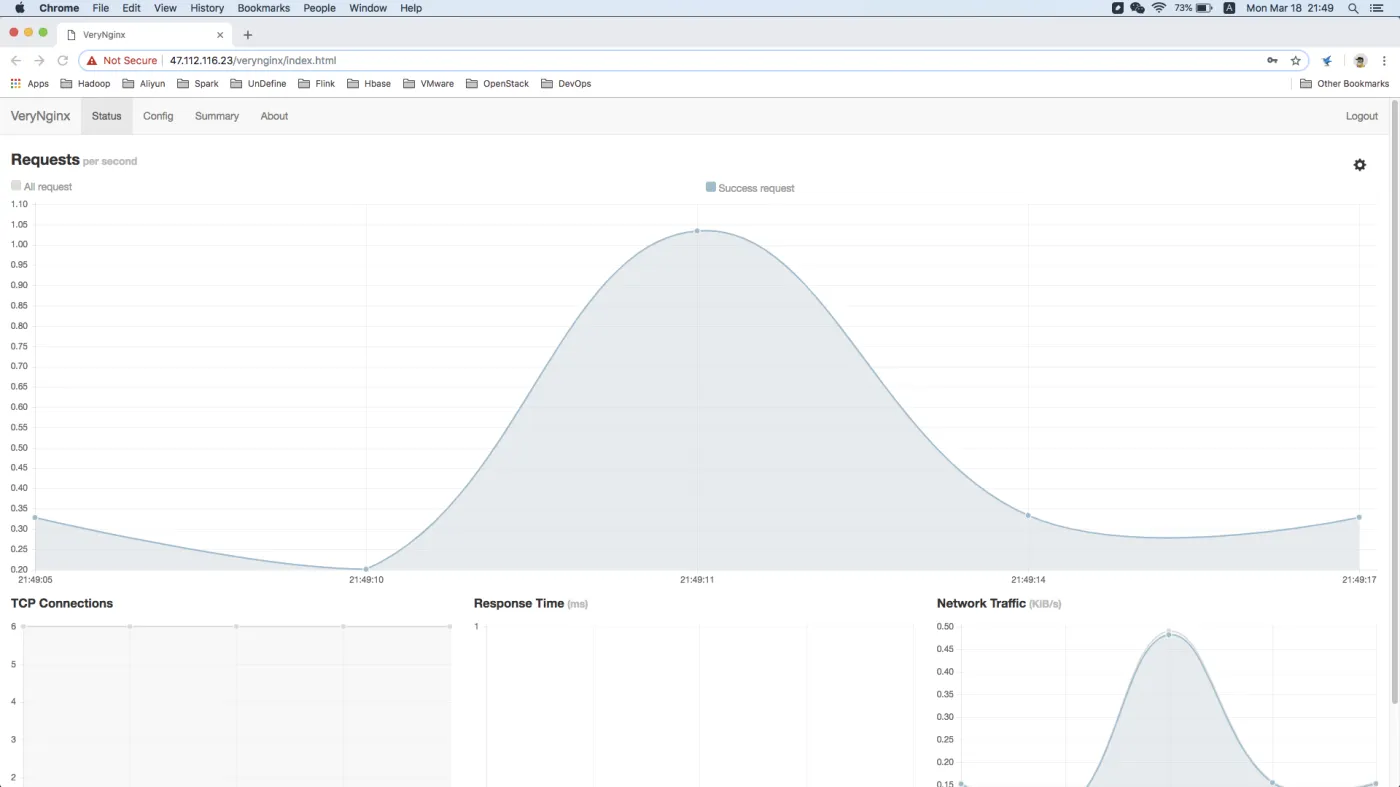
Task: Click the black note app menu bar icon
Action: pos(1118,8)
